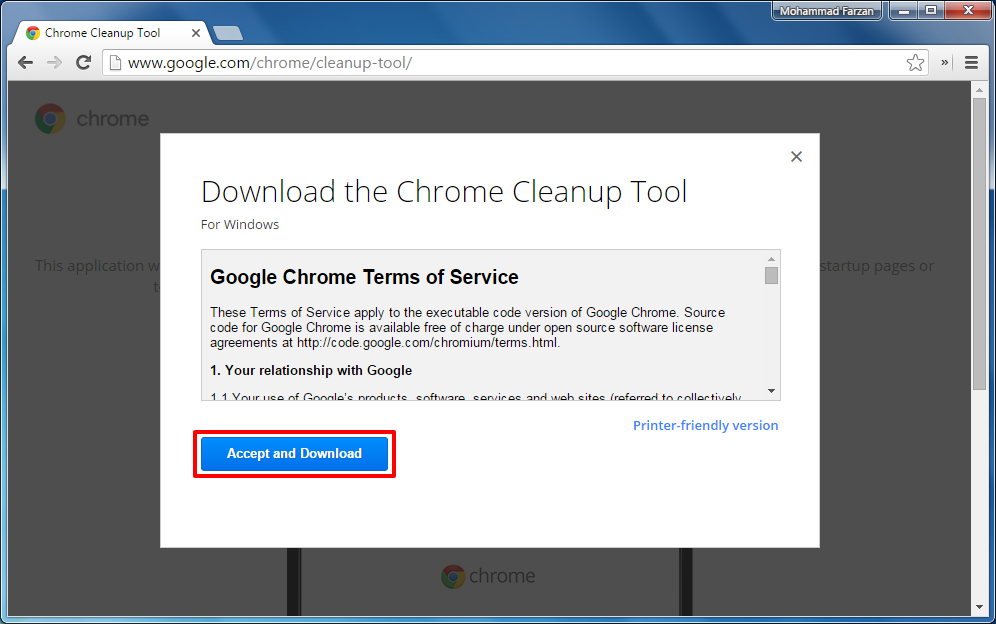
Task: Click the Accept and Download button
Action: [294, 454]
